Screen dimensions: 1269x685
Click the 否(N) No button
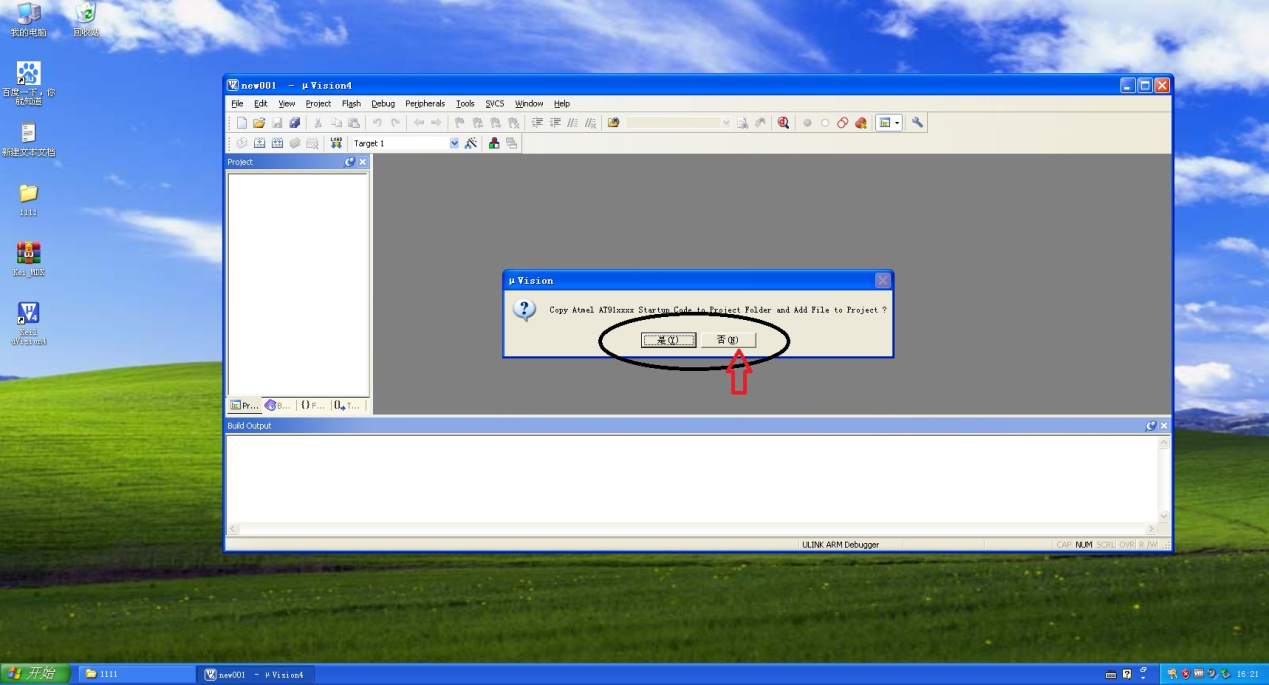pos(727,340)
